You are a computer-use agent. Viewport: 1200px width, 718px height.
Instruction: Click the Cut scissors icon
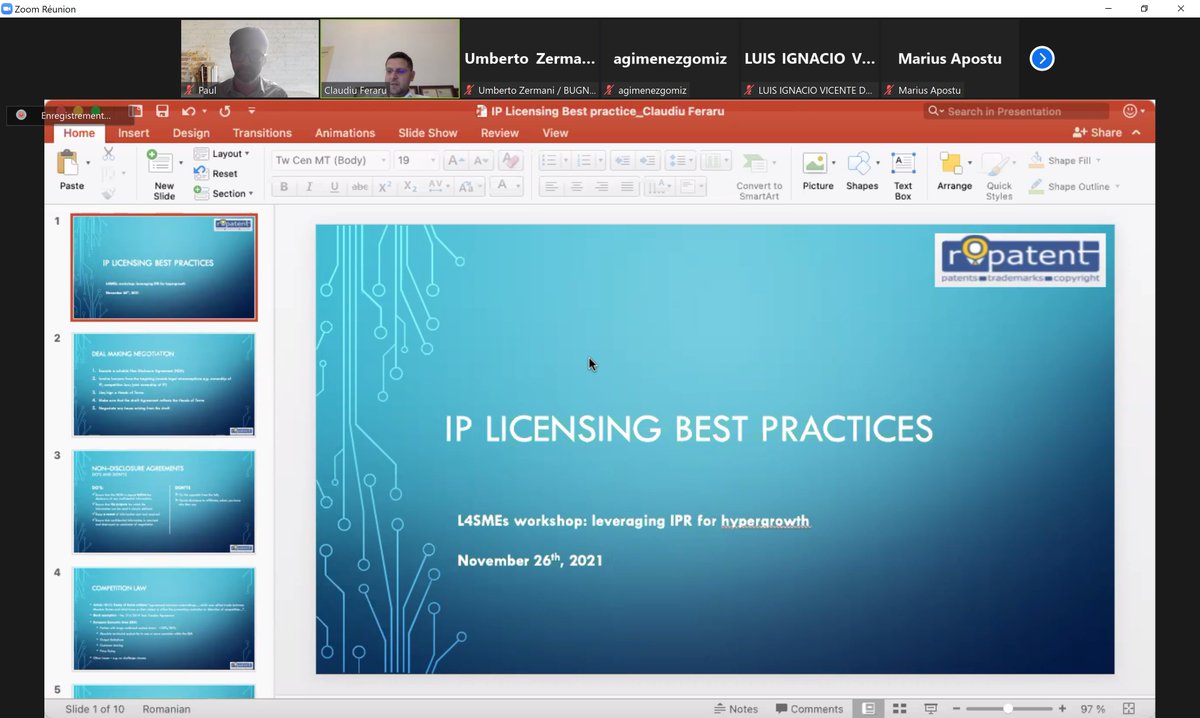[x=108, y=154]
